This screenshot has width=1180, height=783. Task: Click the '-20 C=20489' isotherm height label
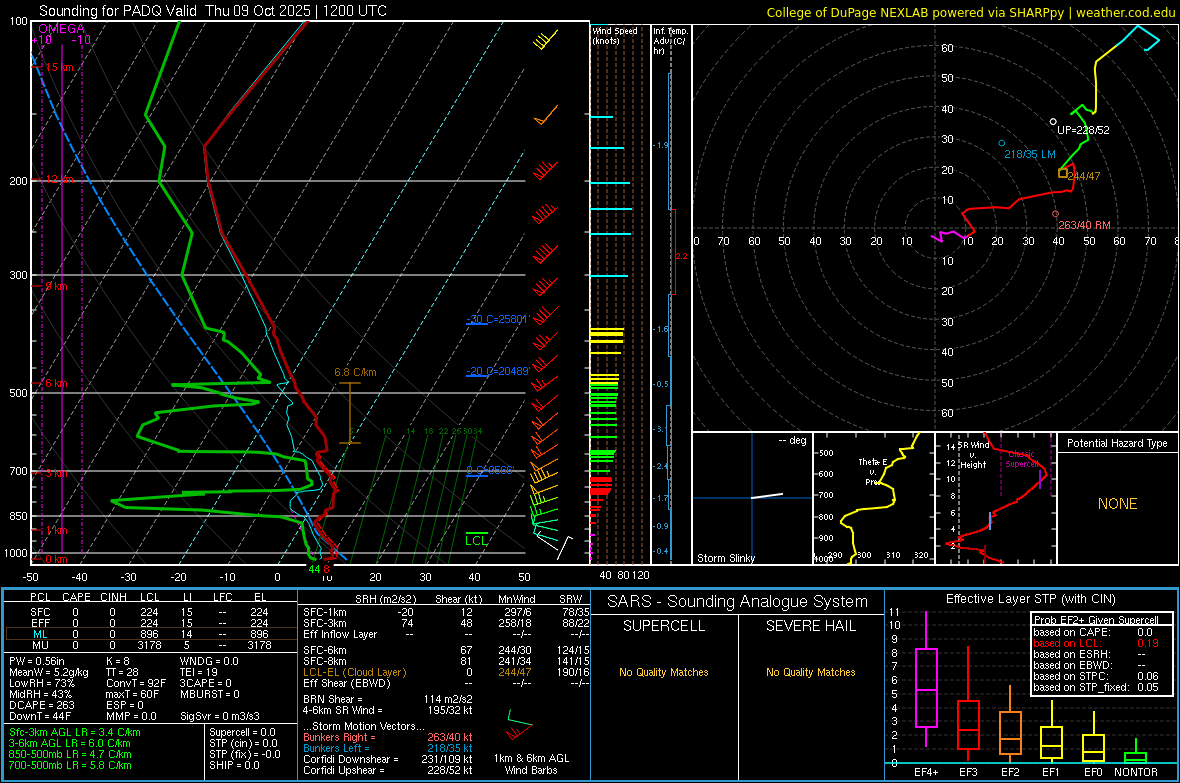(498, 370)
